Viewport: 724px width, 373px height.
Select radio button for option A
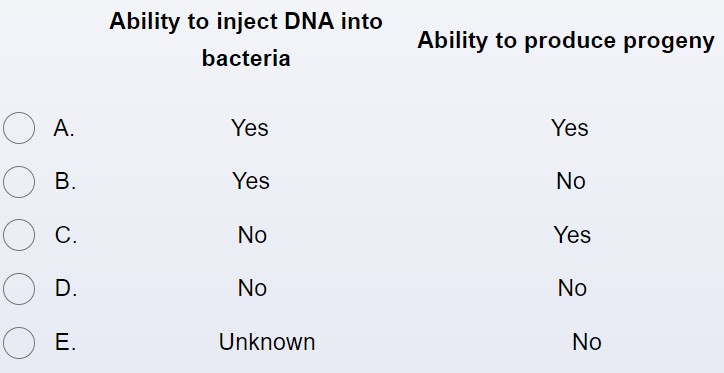tap(19, 128)
